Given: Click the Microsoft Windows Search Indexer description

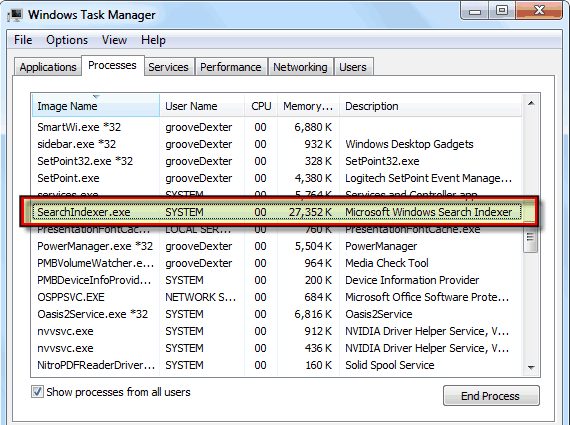Looking at the screenshot, I should coord(429,212).
